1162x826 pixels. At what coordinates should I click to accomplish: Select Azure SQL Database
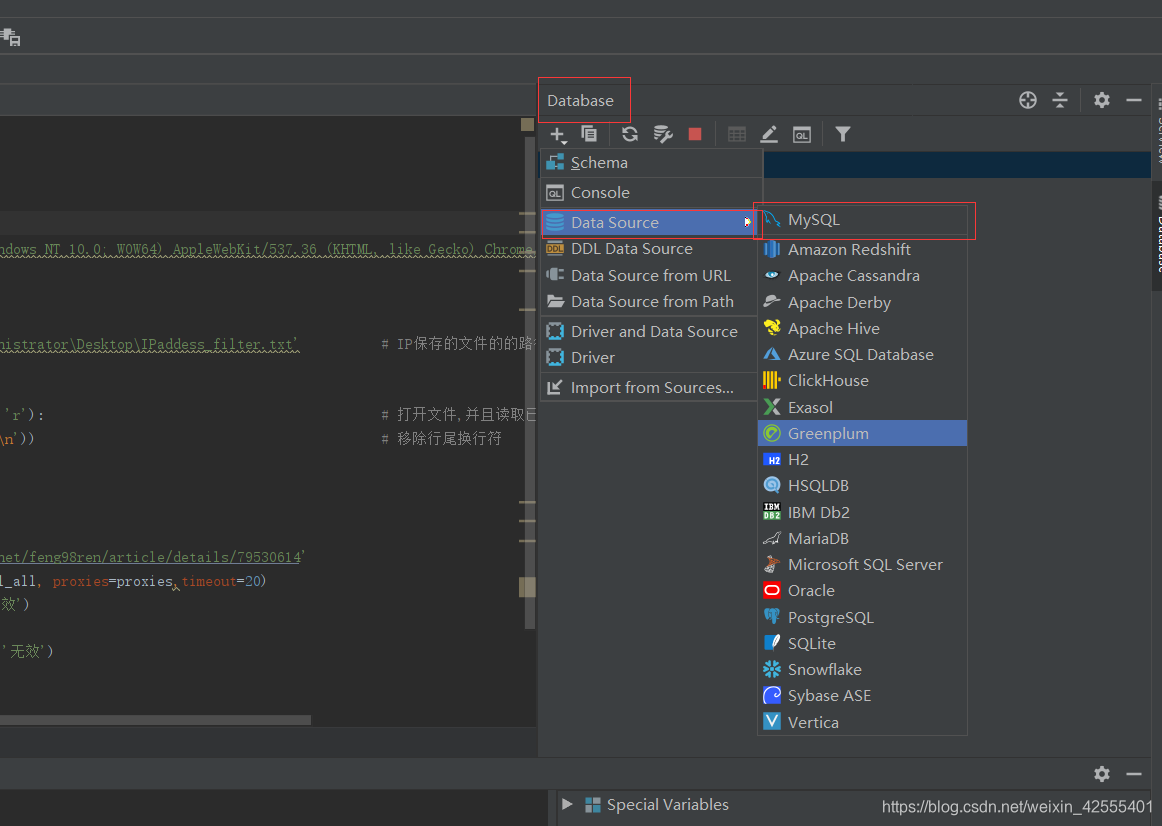863,355
